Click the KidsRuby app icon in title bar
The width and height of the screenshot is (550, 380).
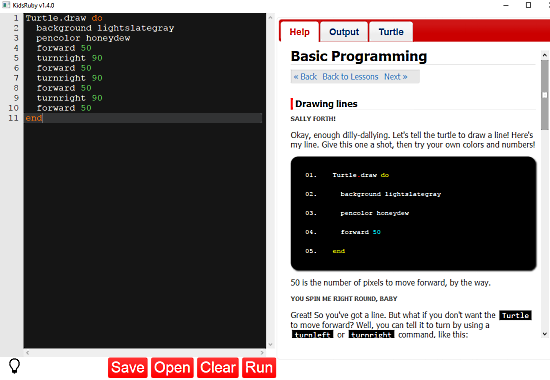(x=6, y=5)
